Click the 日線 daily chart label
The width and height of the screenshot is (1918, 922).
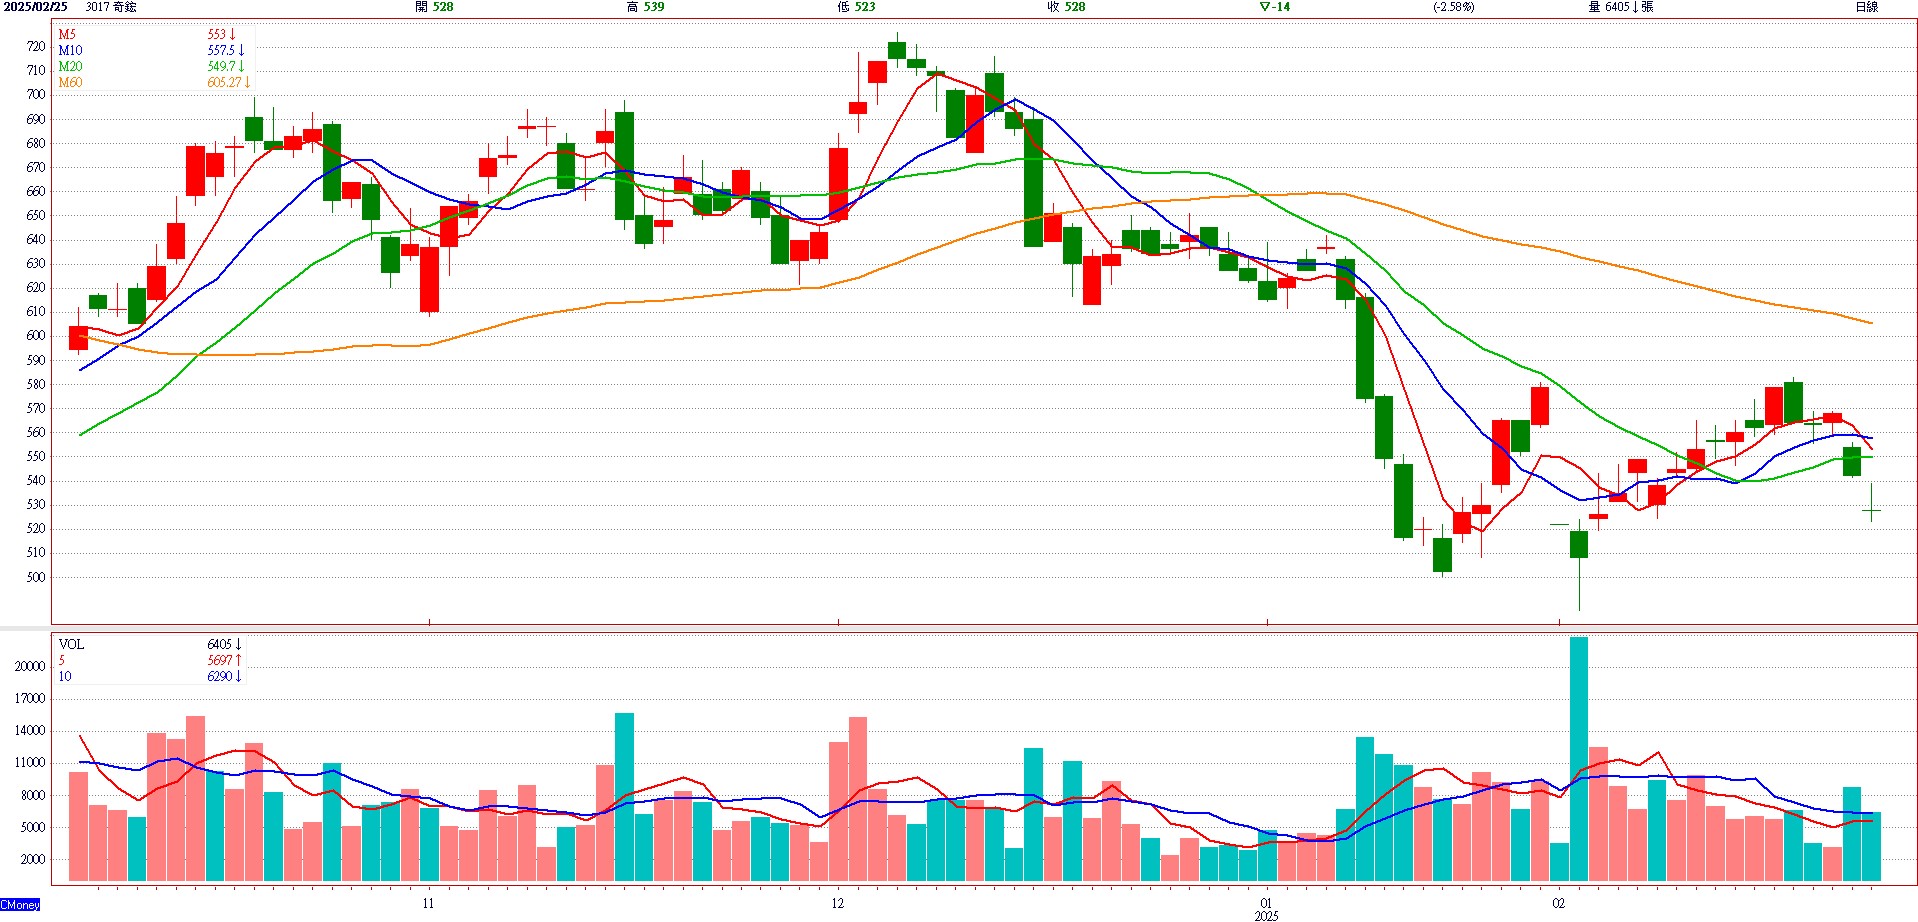click(1867, 7)
